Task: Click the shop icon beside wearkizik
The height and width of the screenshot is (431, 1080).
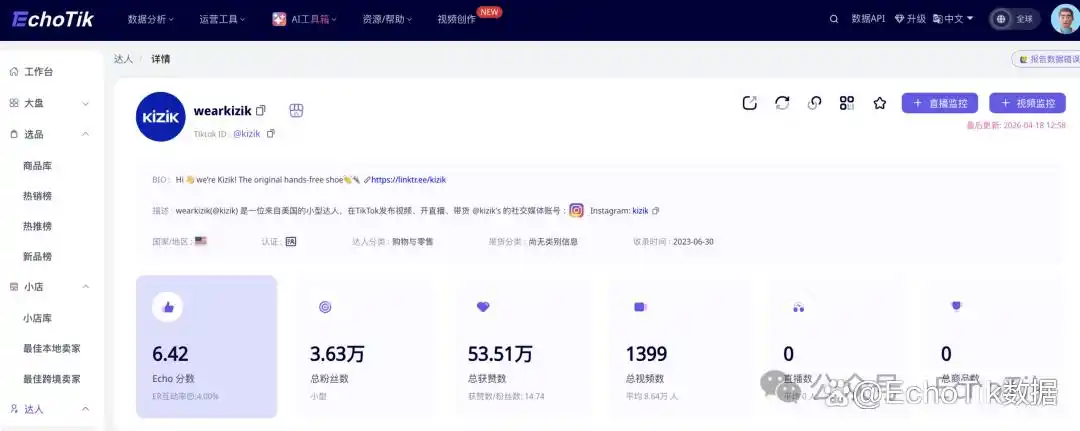Action: pos(295,111)
